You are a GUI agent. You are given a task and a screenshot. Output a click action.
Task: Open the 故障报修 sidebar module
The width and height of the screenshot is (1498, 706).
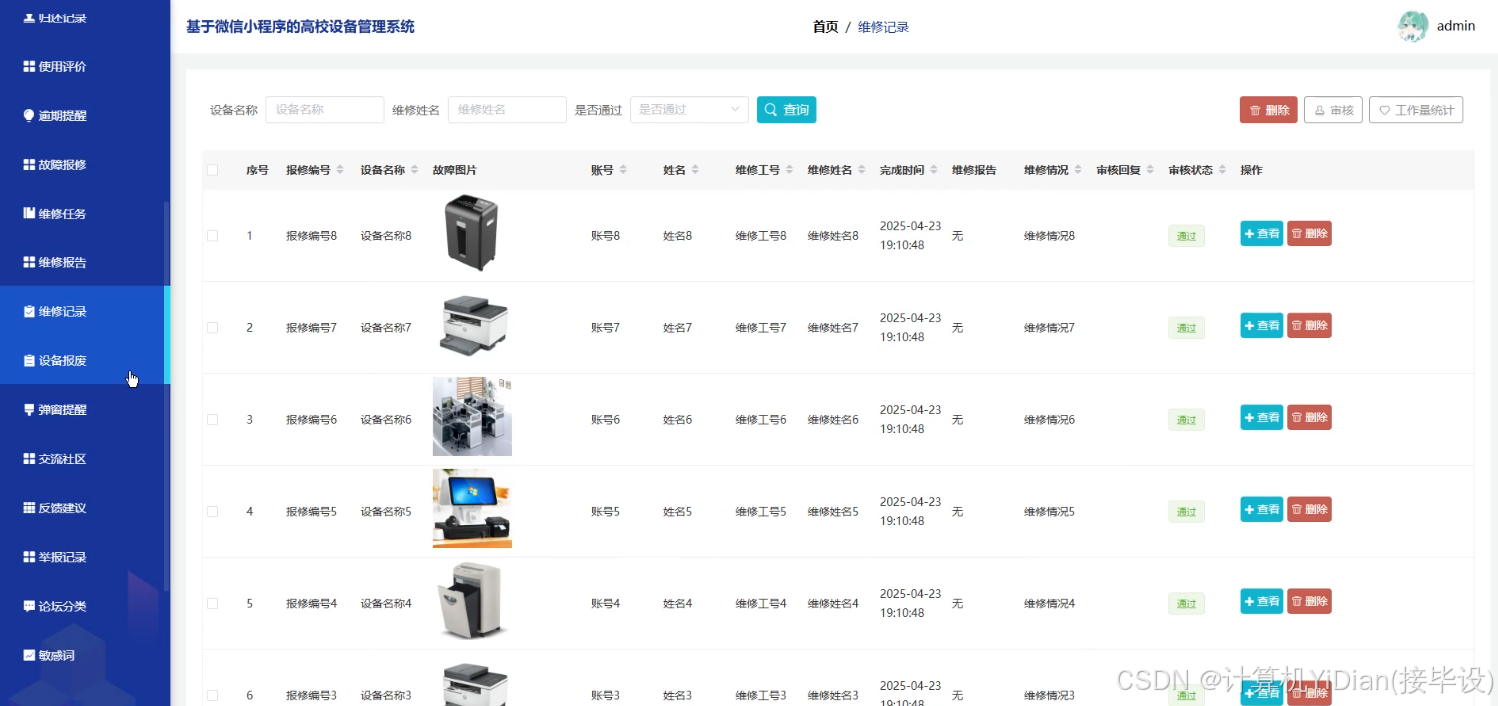tap(60, 164)
